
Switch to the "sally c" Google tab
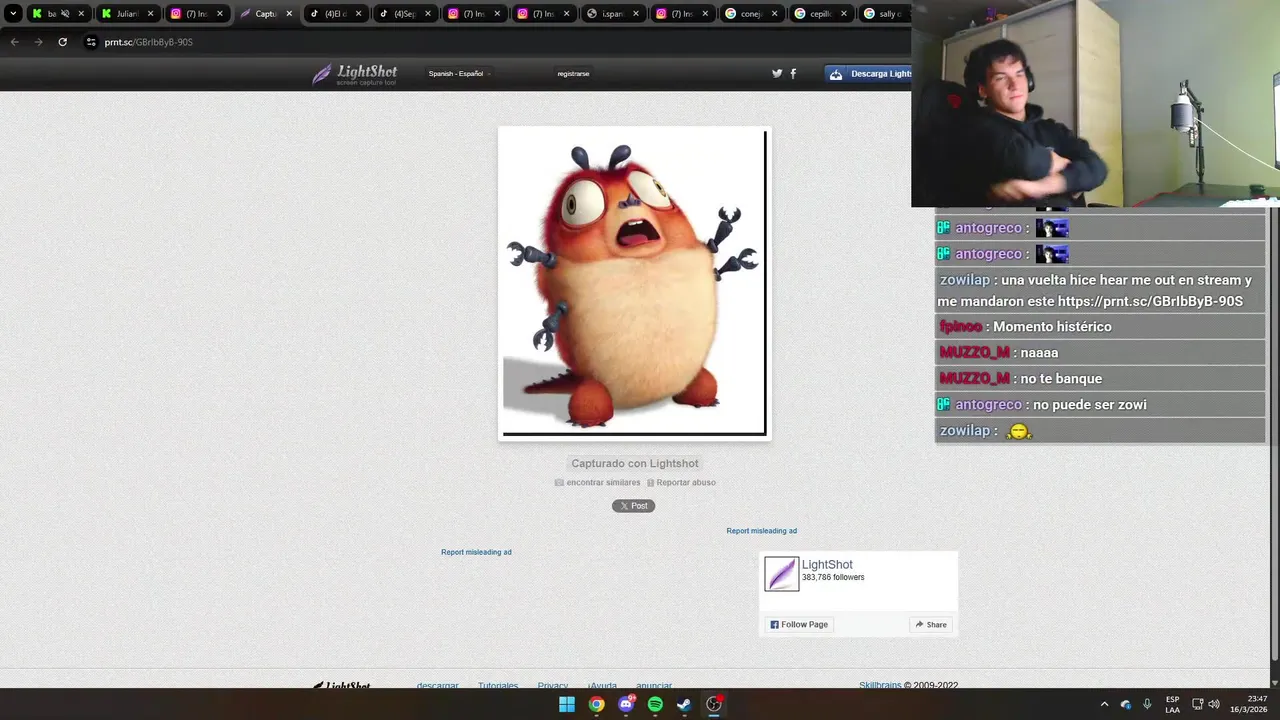click(883, 14)
